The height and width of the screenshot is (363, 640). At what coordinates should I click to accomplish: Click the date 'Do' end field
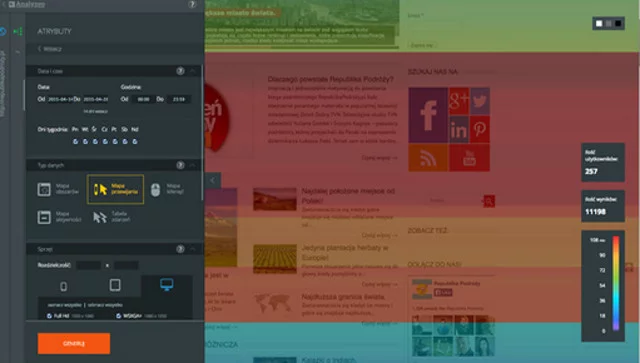tap(96, 99)
